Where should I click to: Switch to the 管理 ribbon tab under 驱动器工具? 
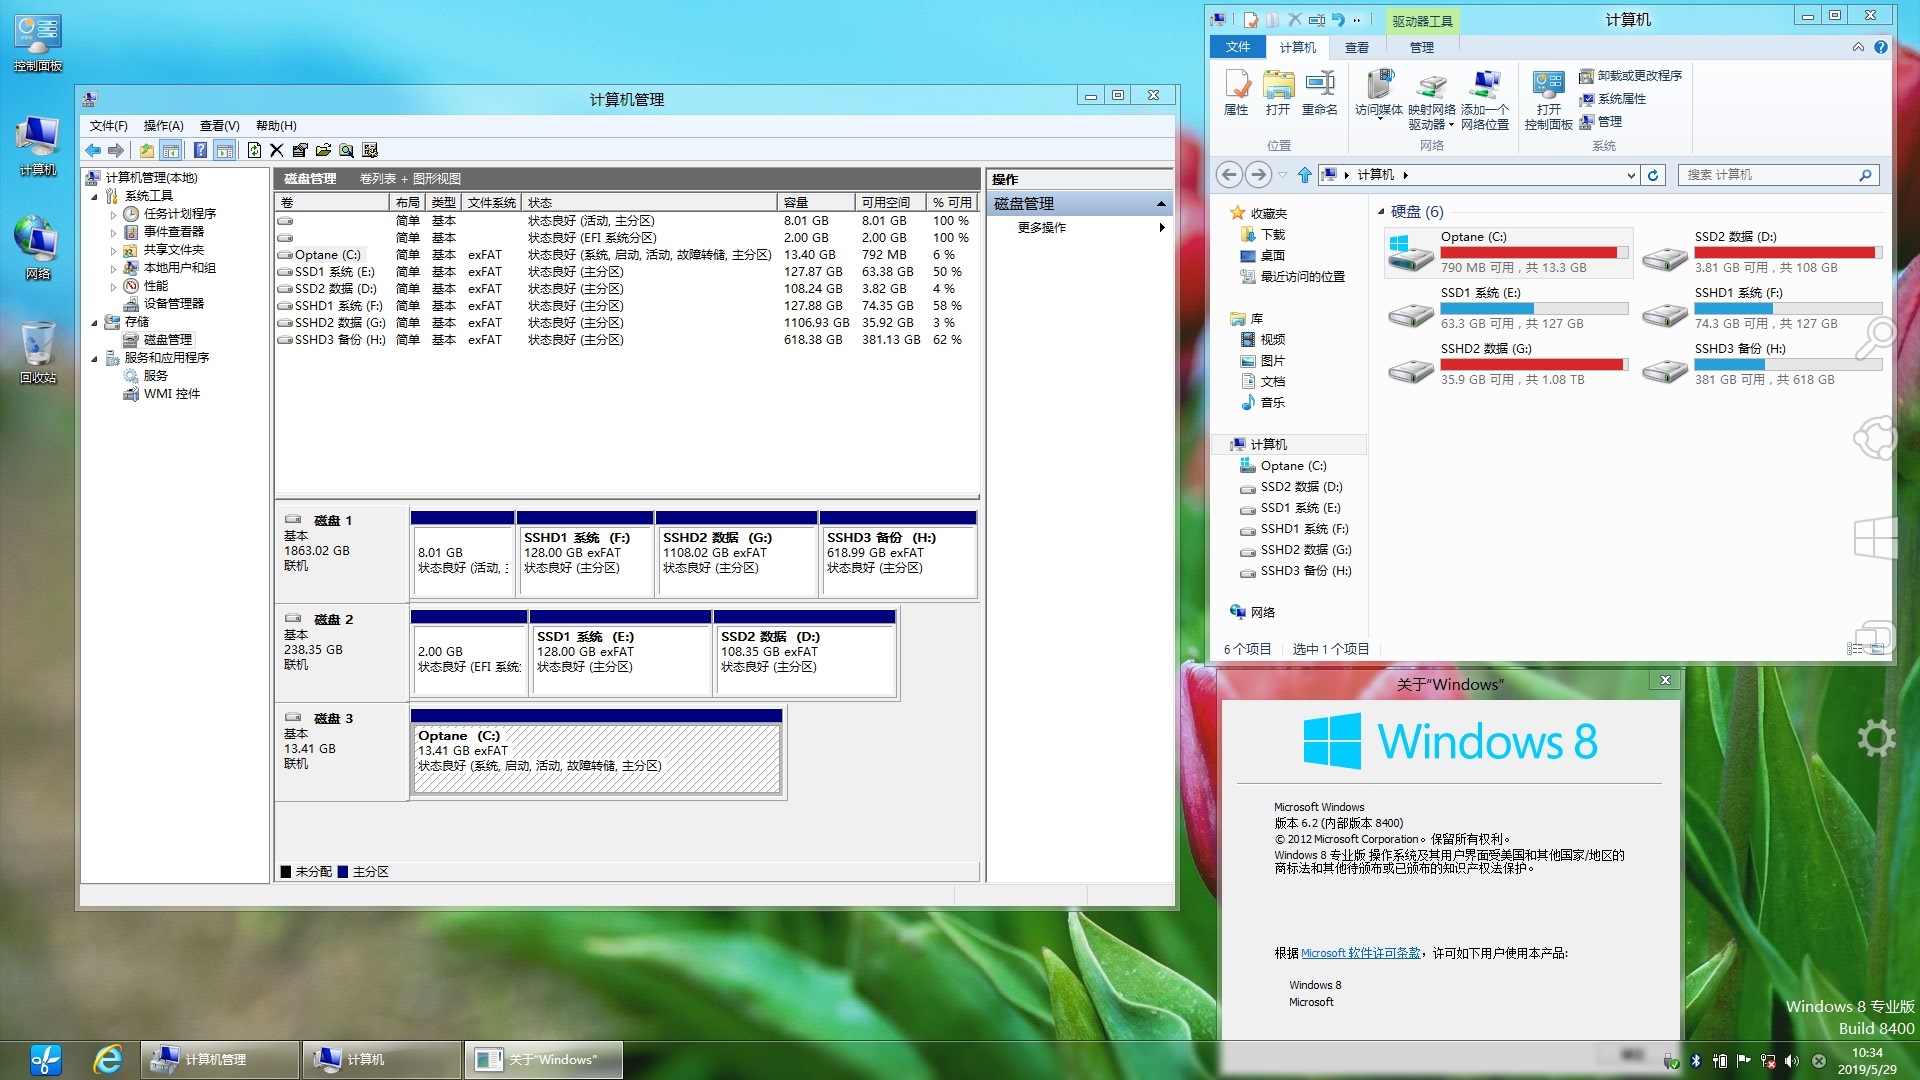(1422, 47)
